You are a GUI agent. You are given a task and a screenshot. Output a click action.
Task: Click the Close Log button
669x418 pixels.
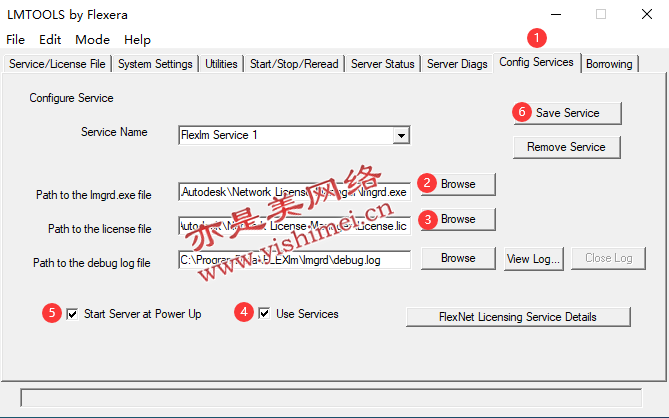(608, 258)
